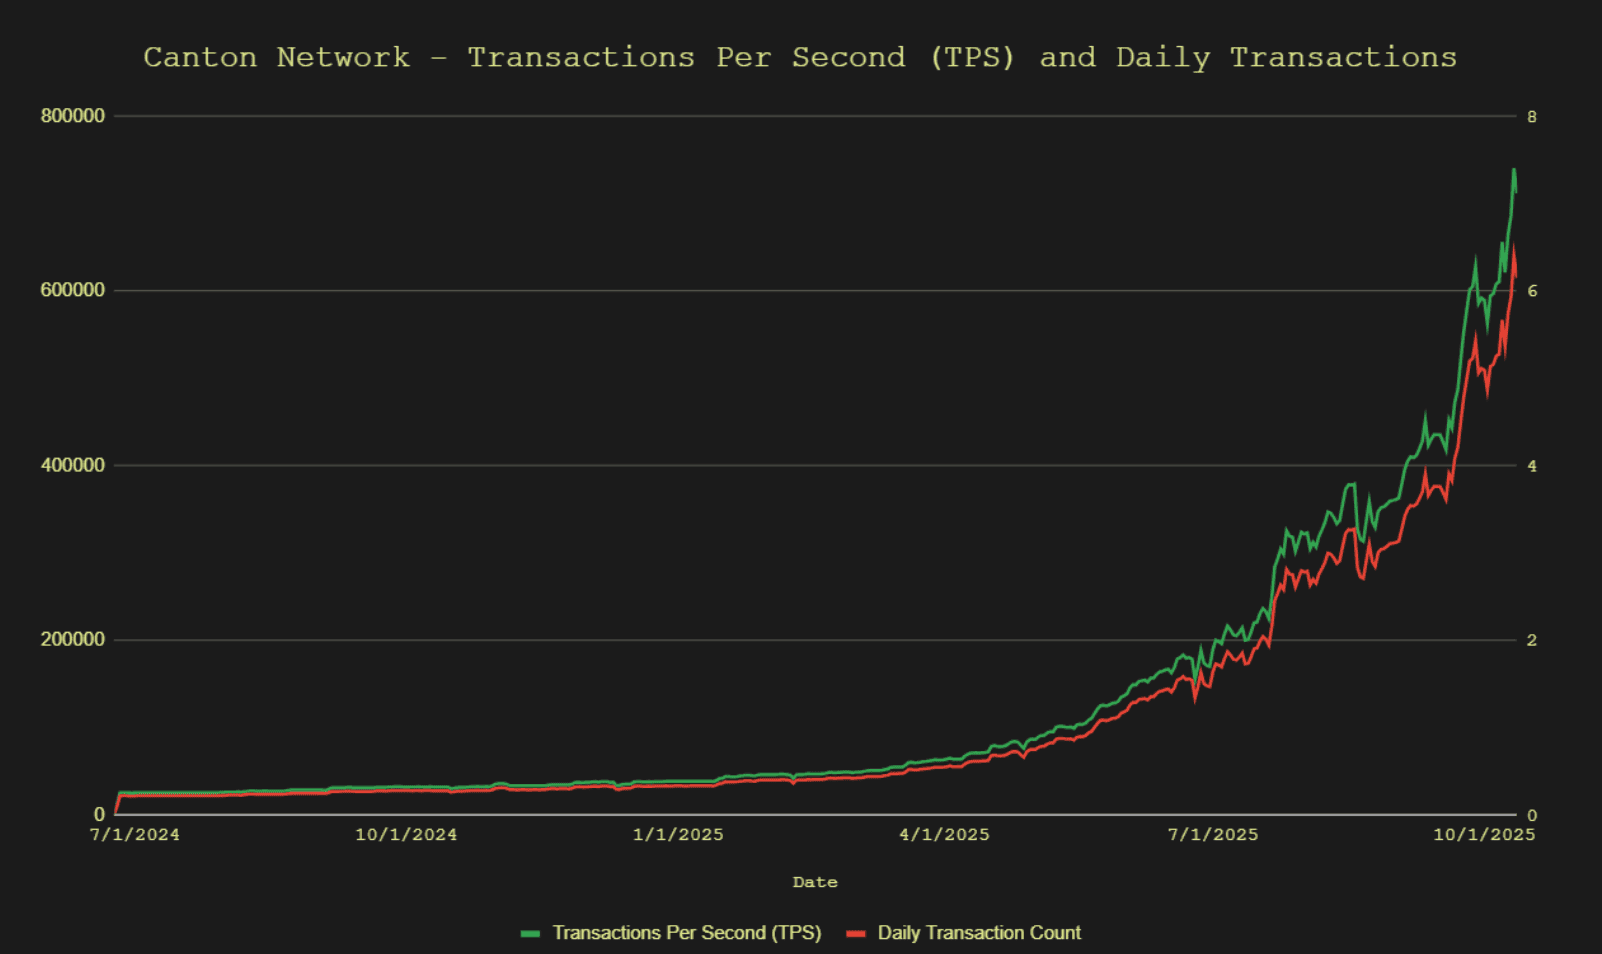Click the 800000 left axis label

[73, 116]
